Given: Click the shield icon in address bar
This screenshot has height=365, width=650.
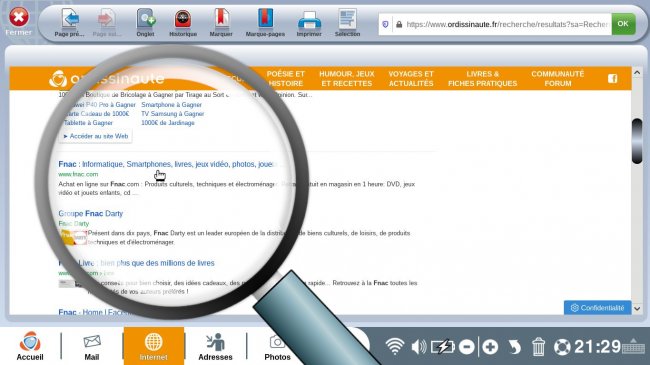Looking at the screenshot, I should point(385,24).
